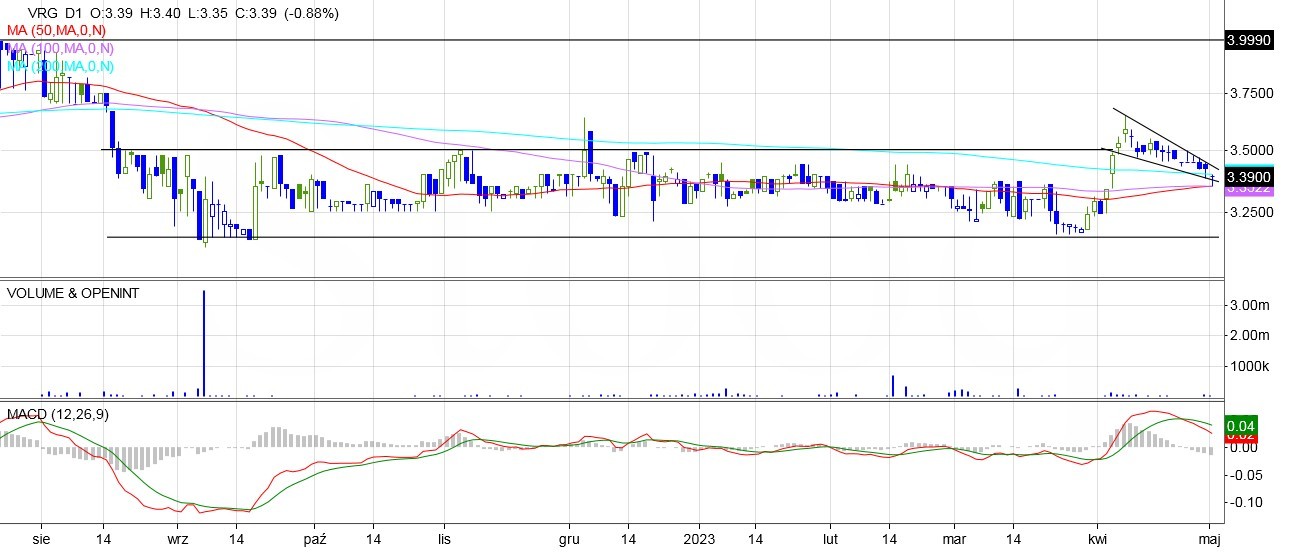
Task: Click the 3.00m volume axis value
Action: (1249, 305)
